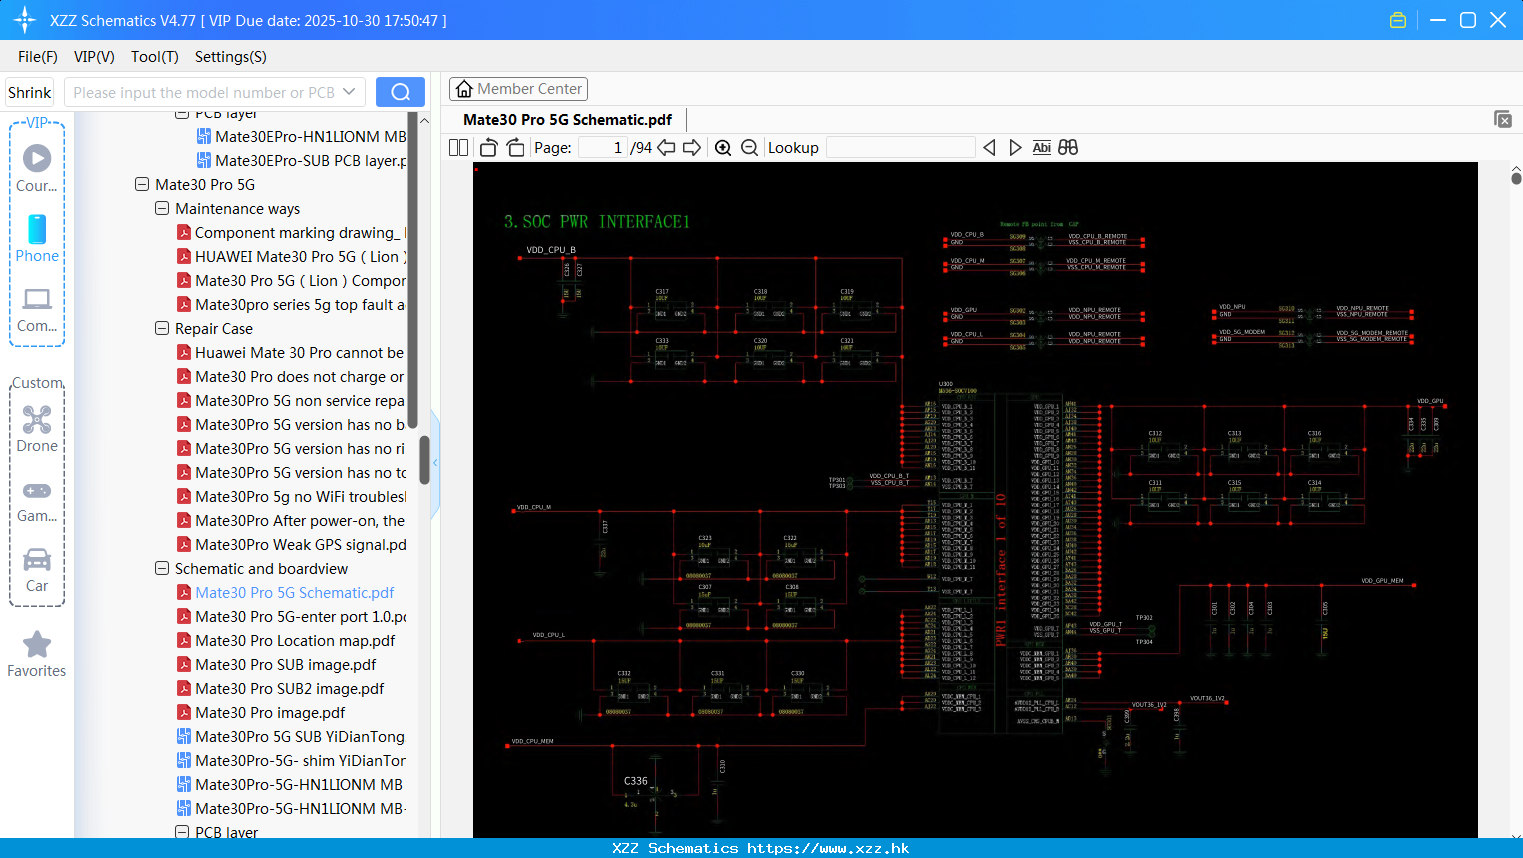Zoom in on the schematic

pos(723,148)
